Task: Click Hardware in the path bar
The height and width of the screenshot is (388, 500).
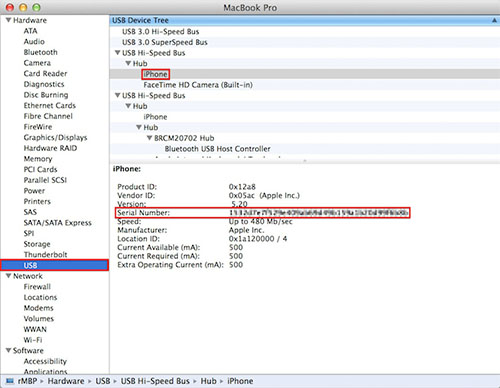Action: 66,381
